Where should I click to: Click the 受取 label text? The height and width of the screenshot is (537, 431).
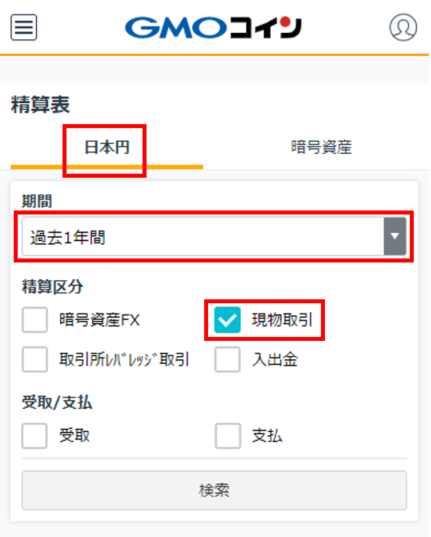coord(75,436)
